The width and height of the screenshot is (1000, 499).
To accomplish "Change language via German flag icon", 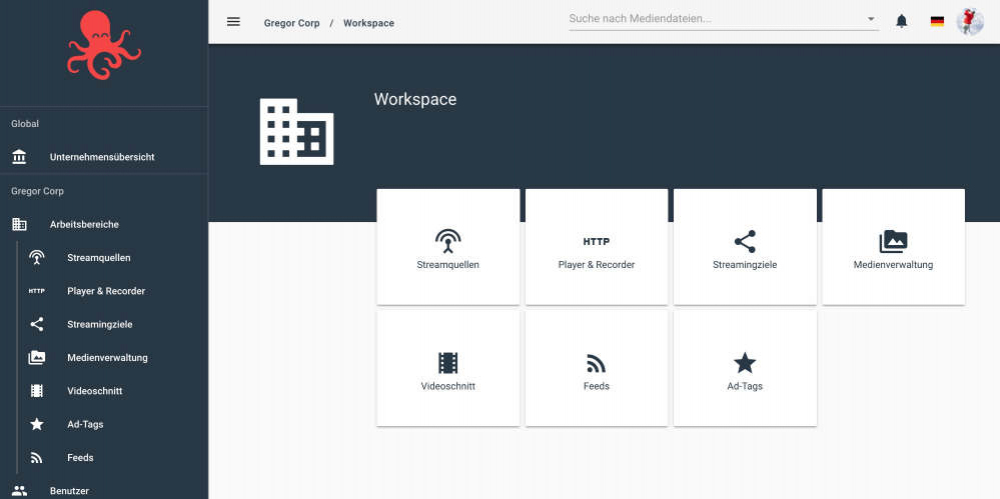I will coord(937,22).
